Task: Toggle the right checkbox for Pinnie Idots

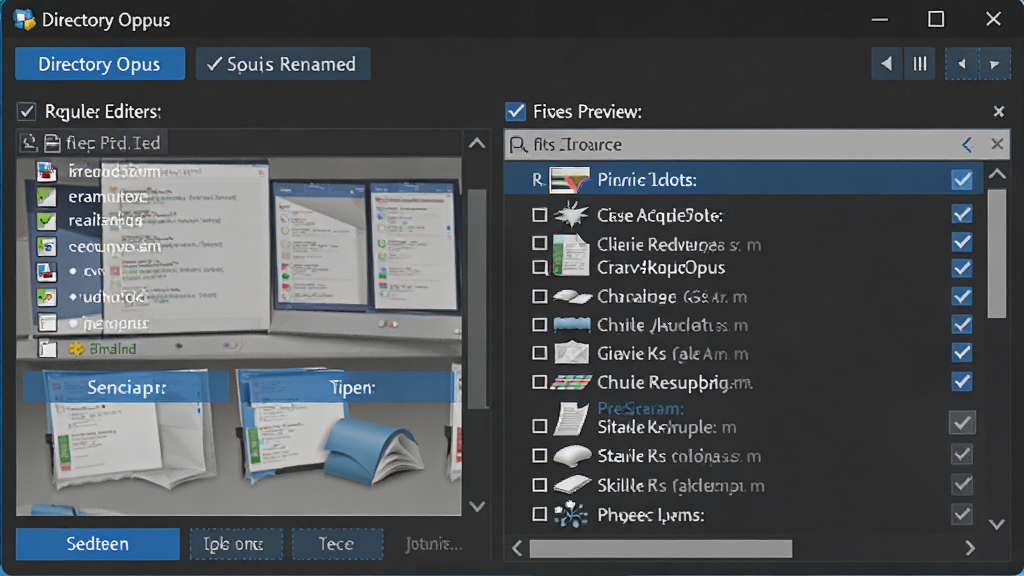Action: 962,180
